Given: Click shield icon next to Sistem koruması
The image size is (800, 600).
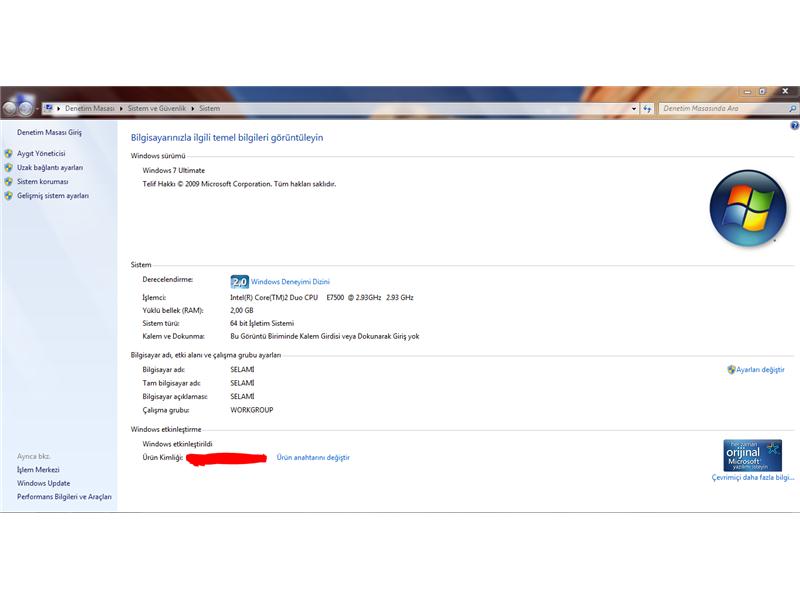Looking at the screenshot, I should click(9, 182).
